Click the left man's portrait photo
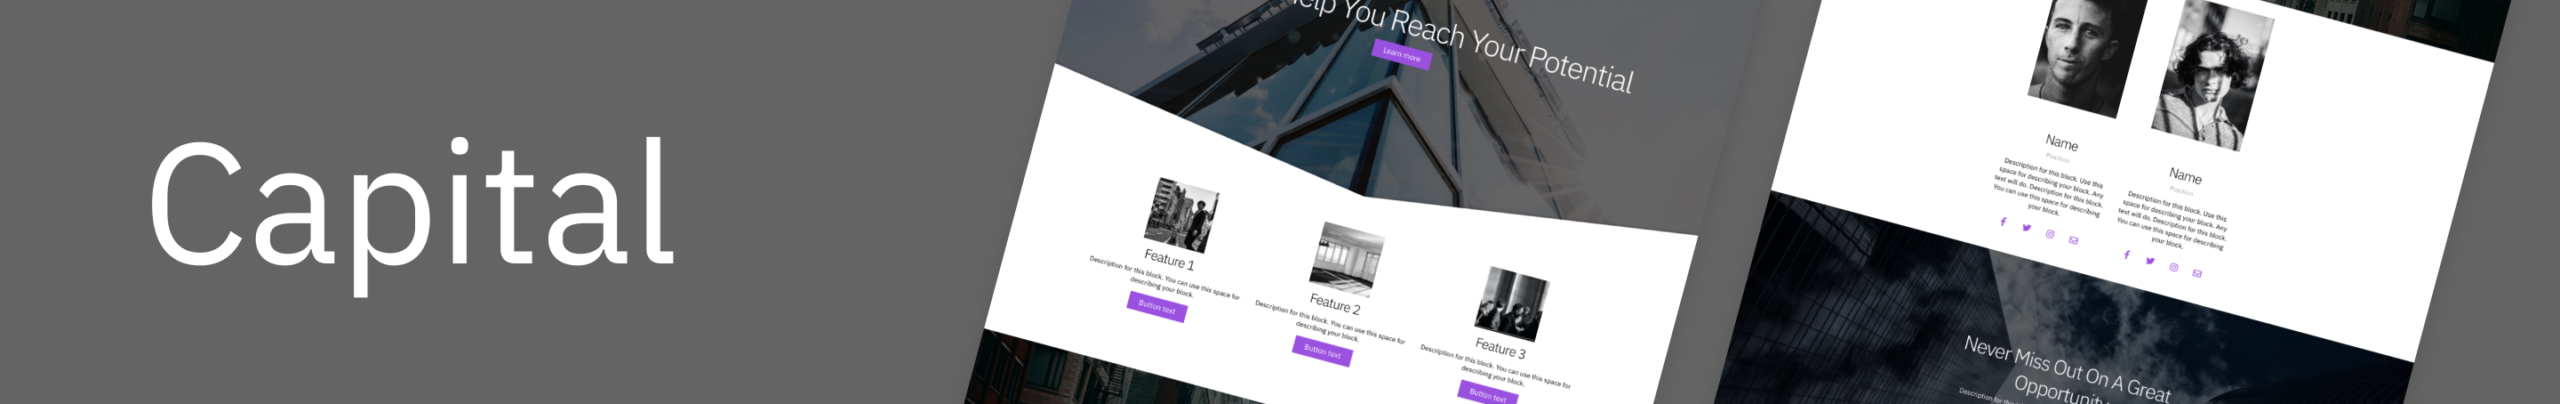Screen dimensions: 2560x404 tap(2087, 55)
